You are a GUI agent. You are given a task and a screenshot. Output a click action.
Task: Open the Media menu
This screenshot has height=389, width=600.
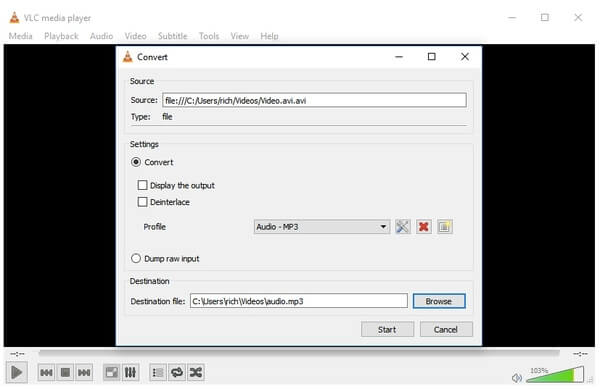pyautogui.click(x=21, y=36)
